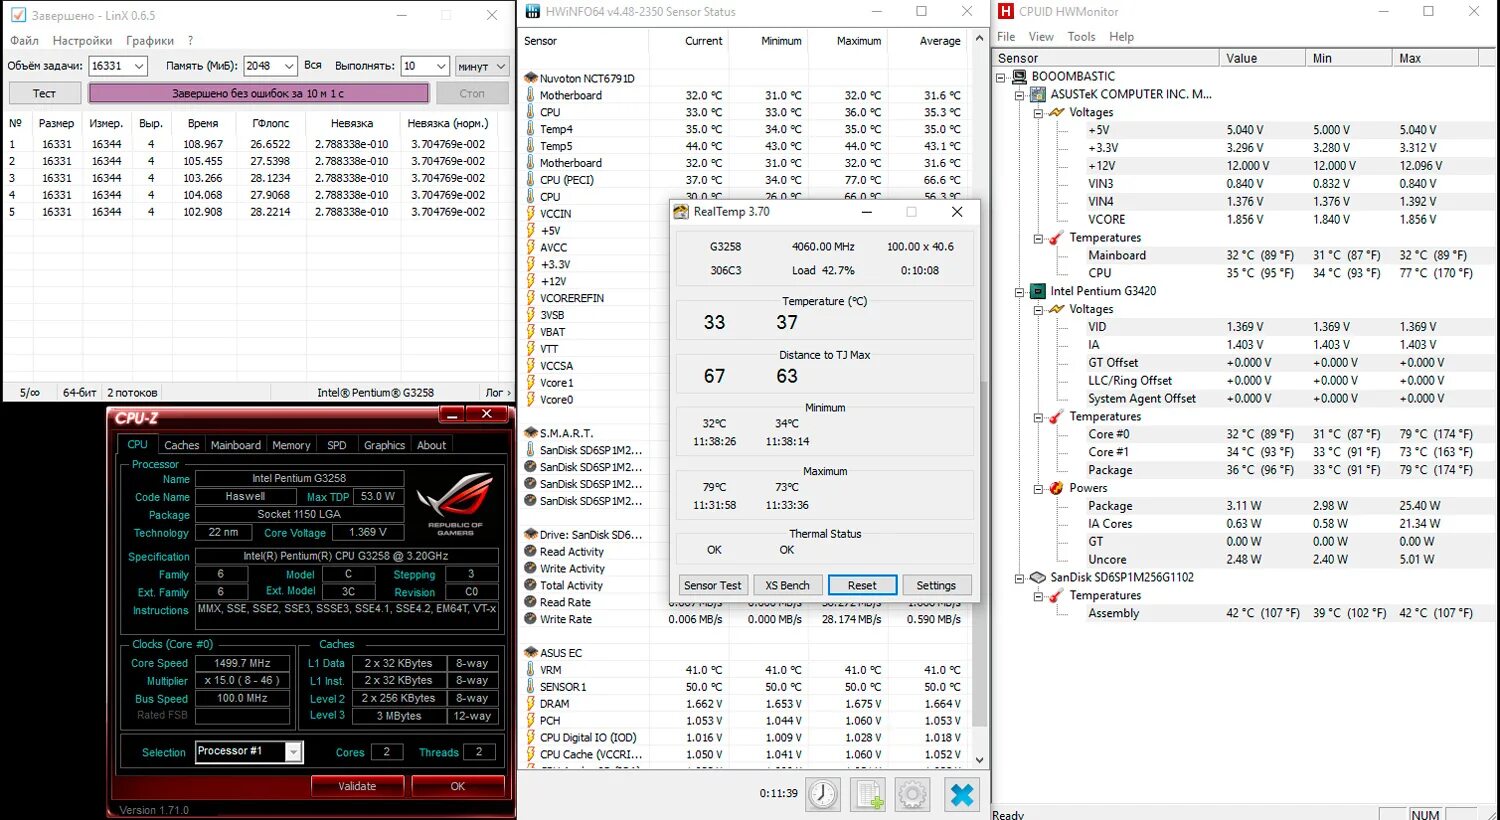The width and height of the screenshot is (1500, 820).
Task: Click the S.M.A.R.T. drive icon in HWiNFO
Action: tap(531, 433)
